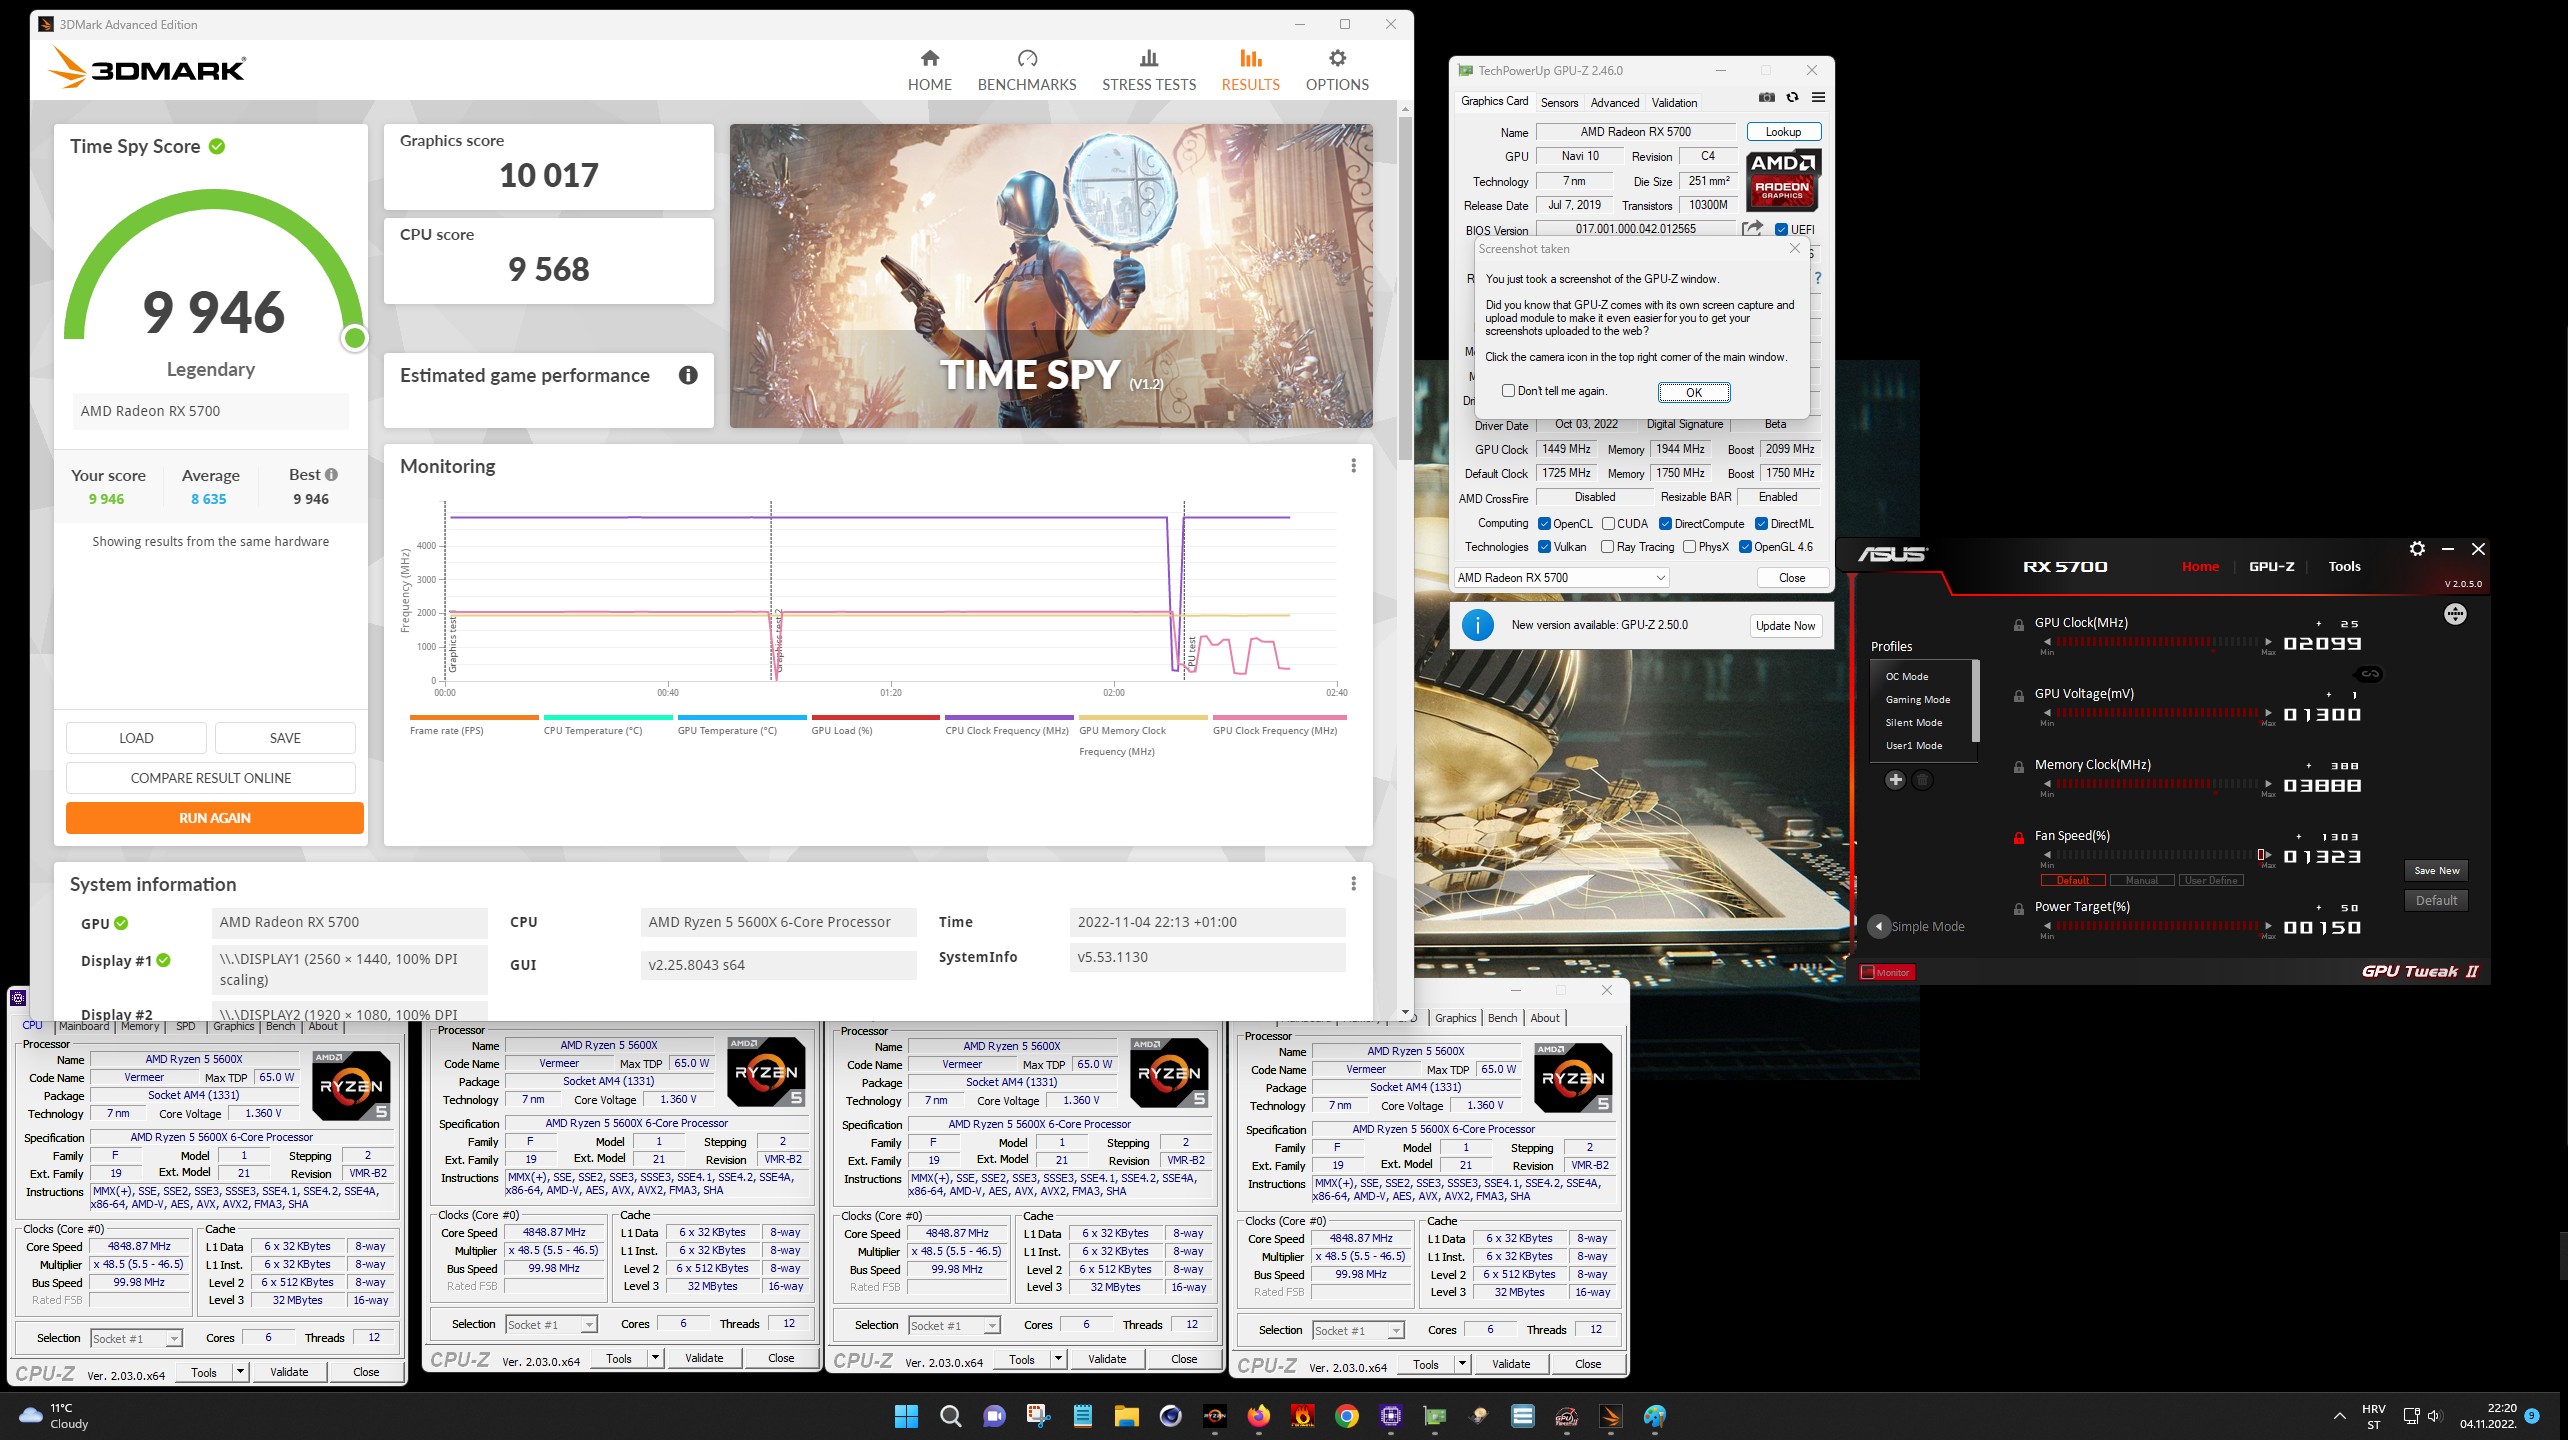2568x1440 pixels.
Task: Click the Simple Mode arrow icon
Action: tap(1878, 926)
